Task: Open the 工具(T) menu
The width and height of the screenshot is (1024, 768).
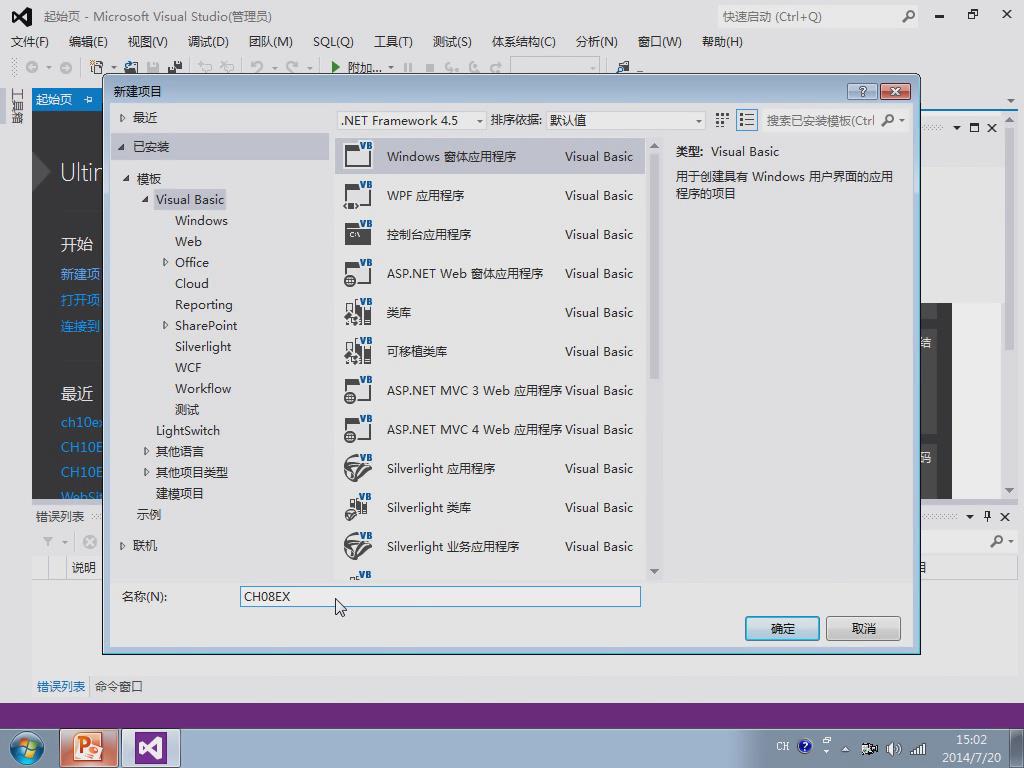Action: pyautogui.click(x=393, y=42)
